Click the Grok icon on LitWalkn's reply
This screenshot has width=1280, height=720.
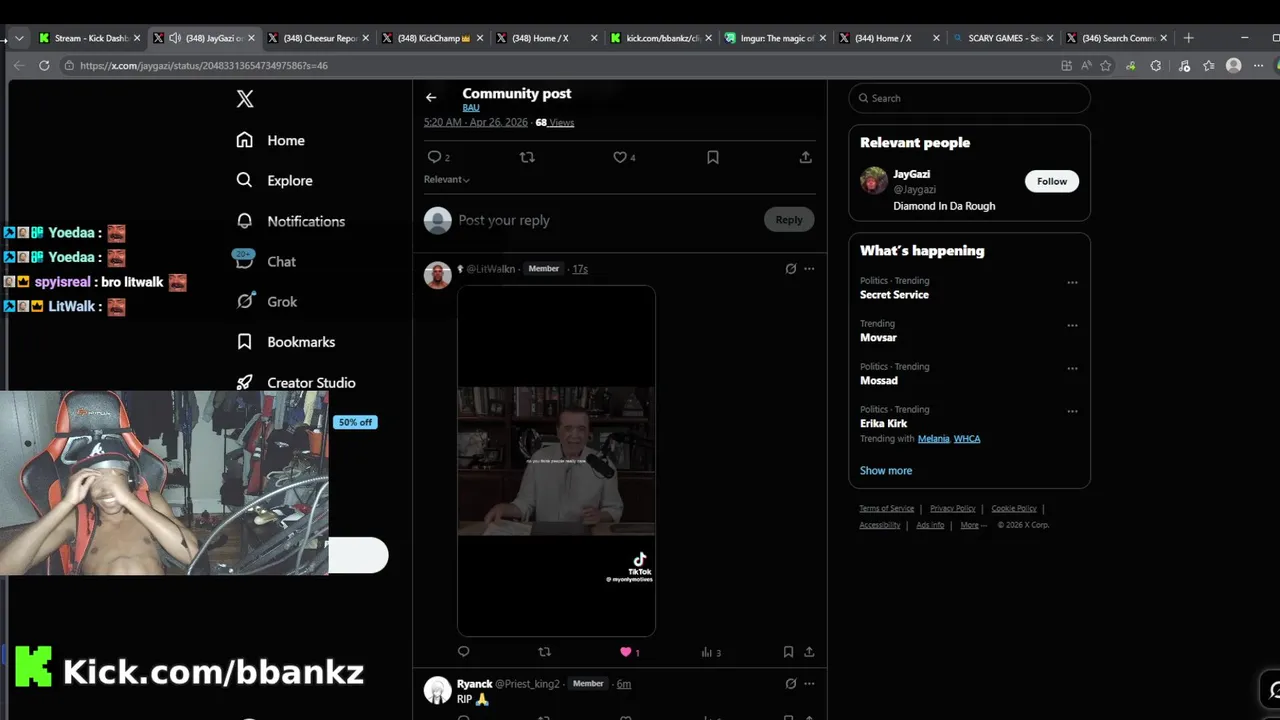click(x=790, y=268)
